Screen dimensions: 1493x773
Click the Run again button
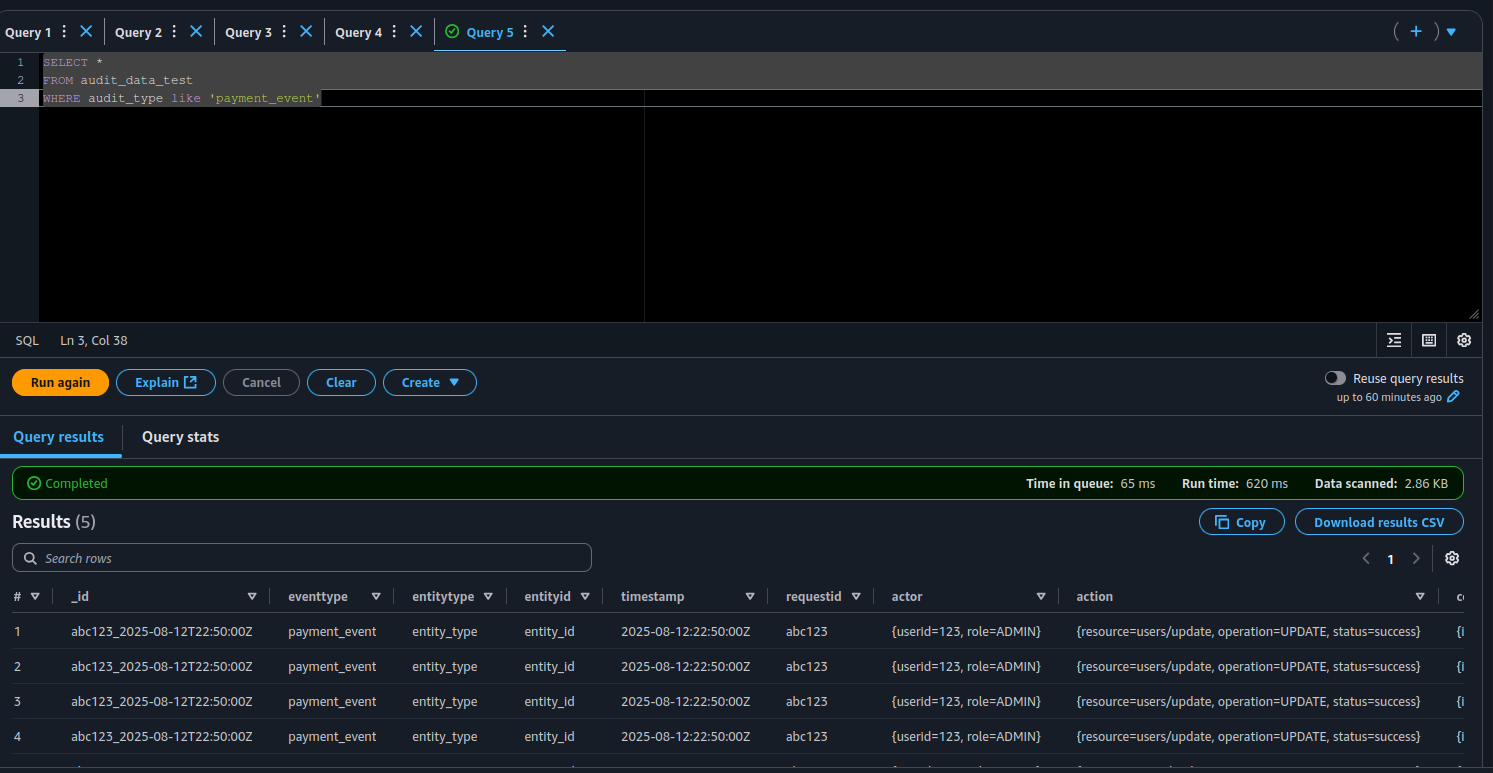60,382
